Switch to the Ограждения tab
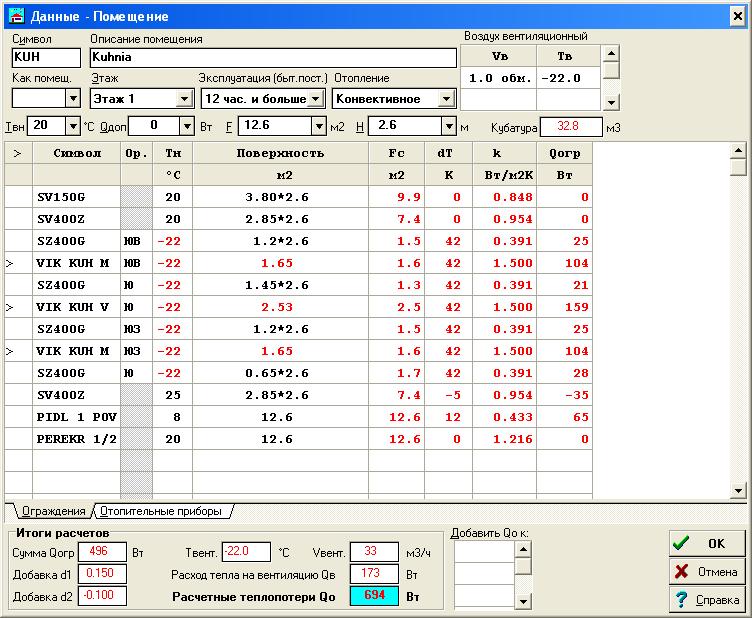Viewport: 752px width, 618px height. [53, 511]
